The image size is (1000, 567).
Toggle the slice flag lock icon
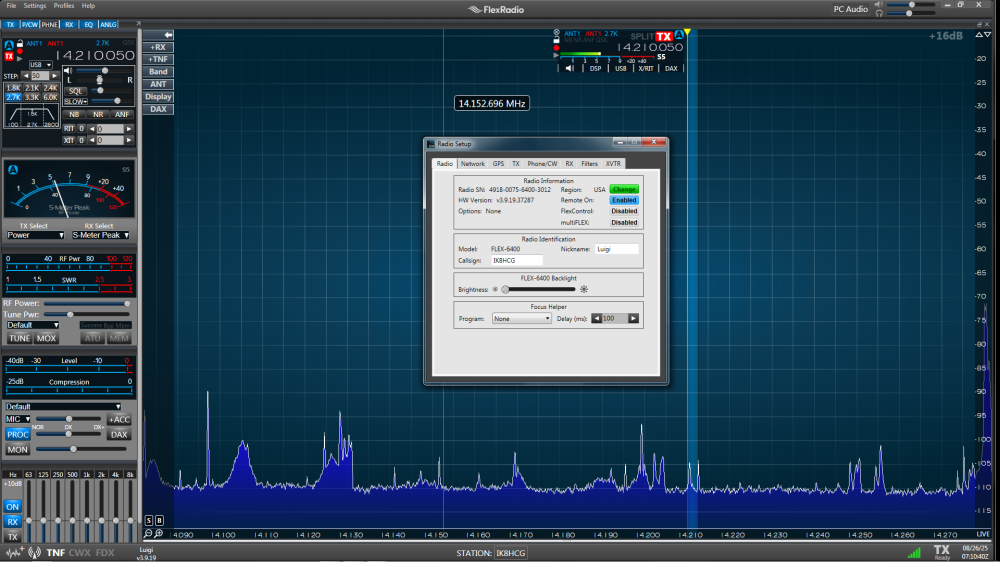(556, 40)
